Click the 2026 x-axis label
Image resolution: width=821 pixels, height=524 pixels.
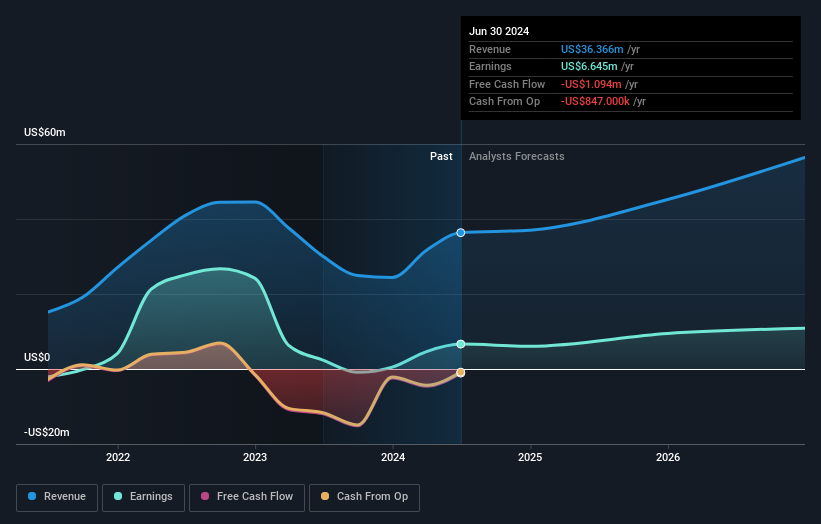(668, 457)
